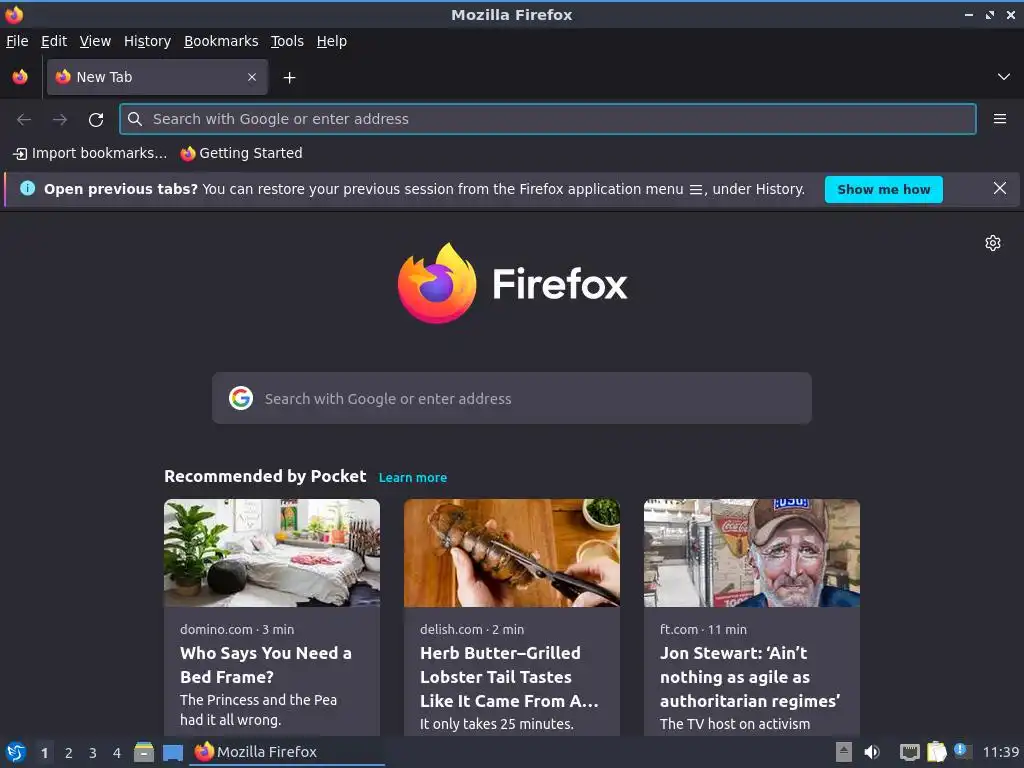Open 'Jon Stewart: Ain't nothing as agile' headline

750,677
